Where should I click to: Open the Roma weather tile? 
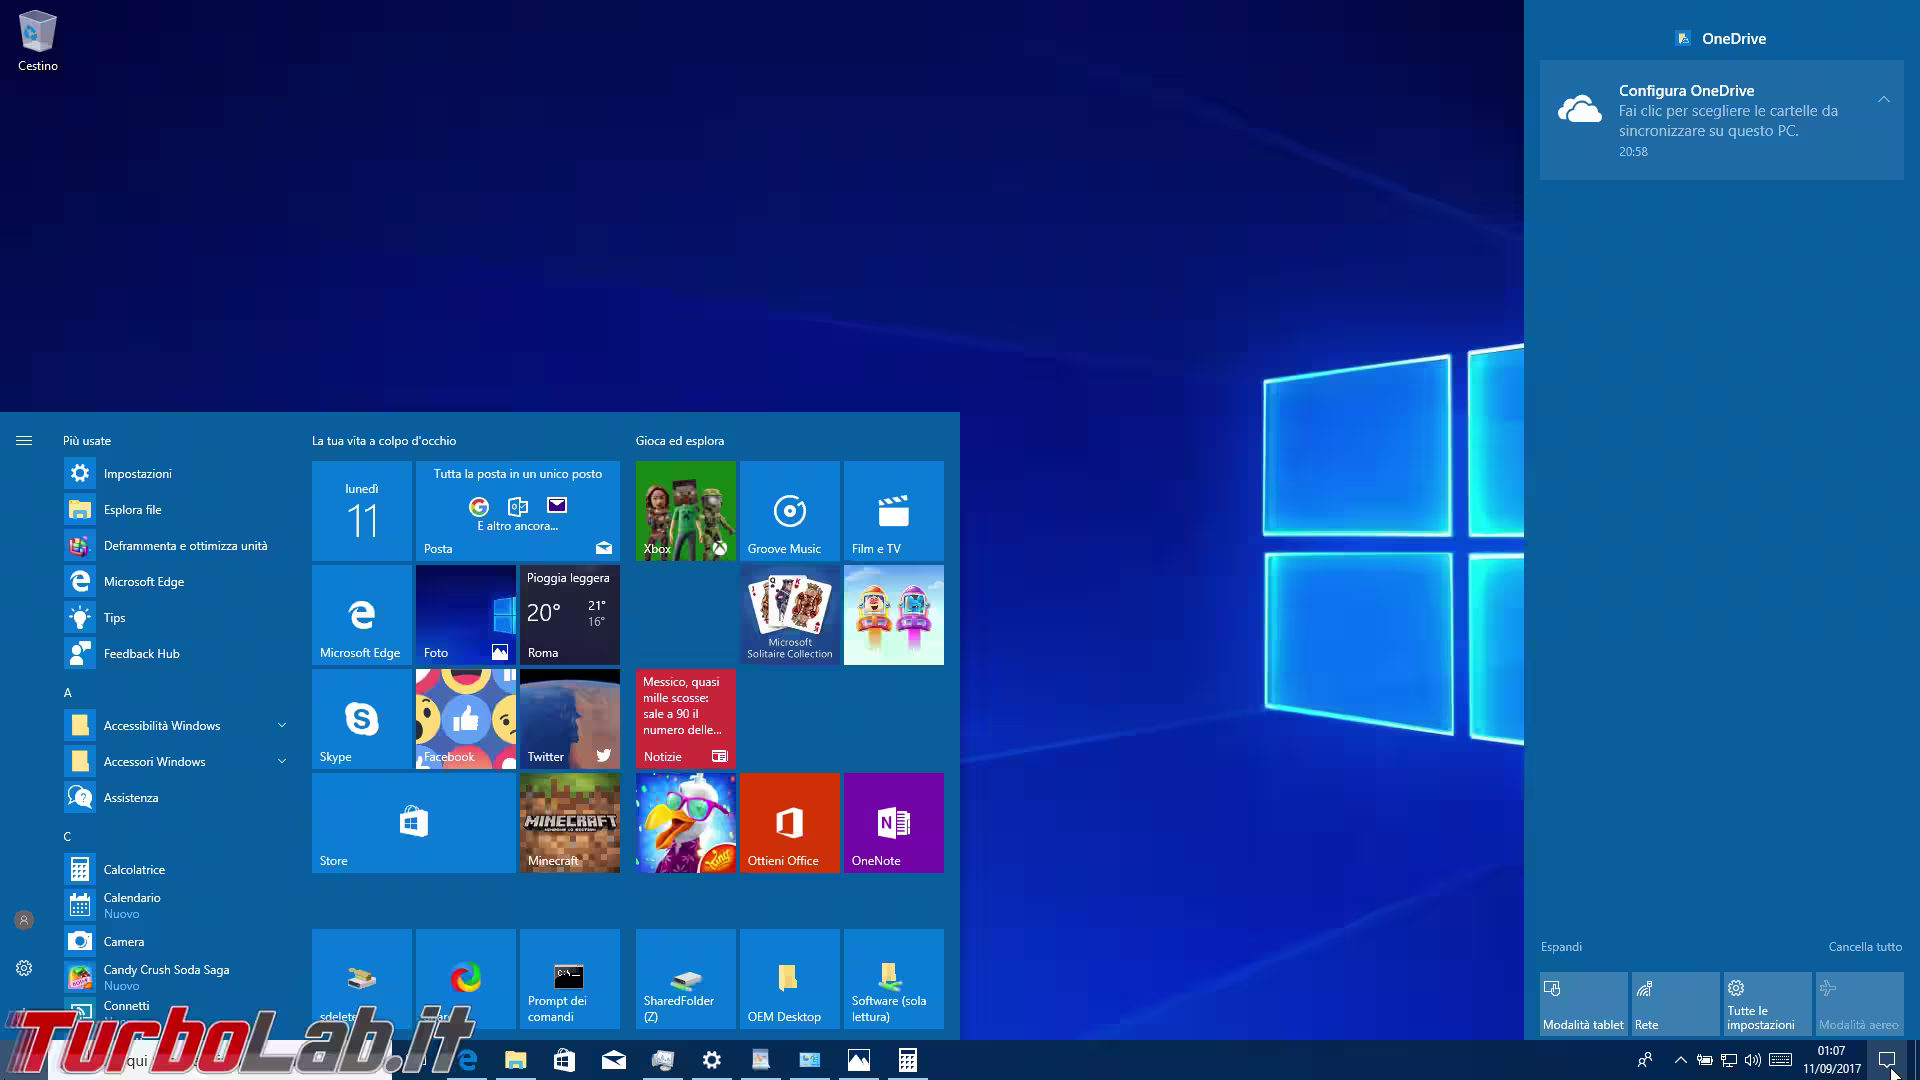pyautogui.click(x=569, y=614)
